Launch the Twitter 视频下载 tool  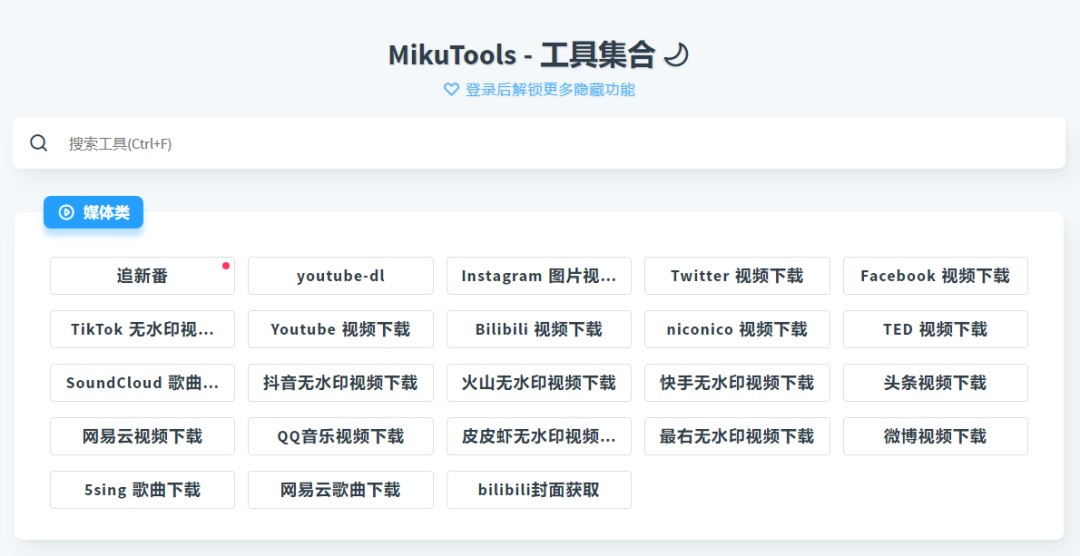click(737, 276)
